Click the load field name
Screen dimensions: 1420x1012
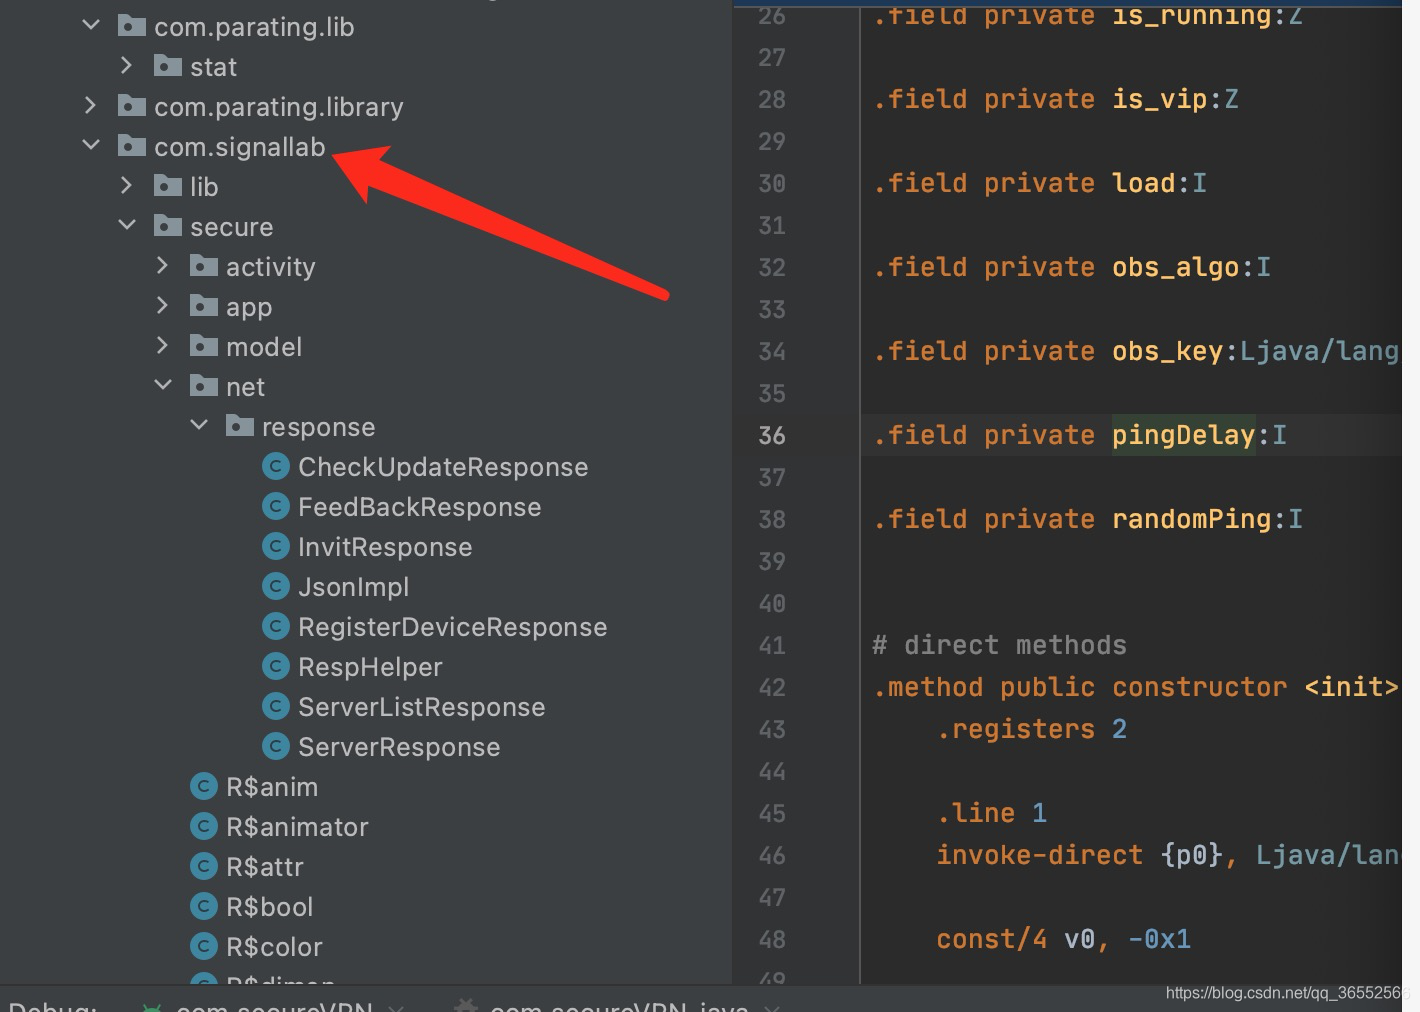tap(1143, 183)
